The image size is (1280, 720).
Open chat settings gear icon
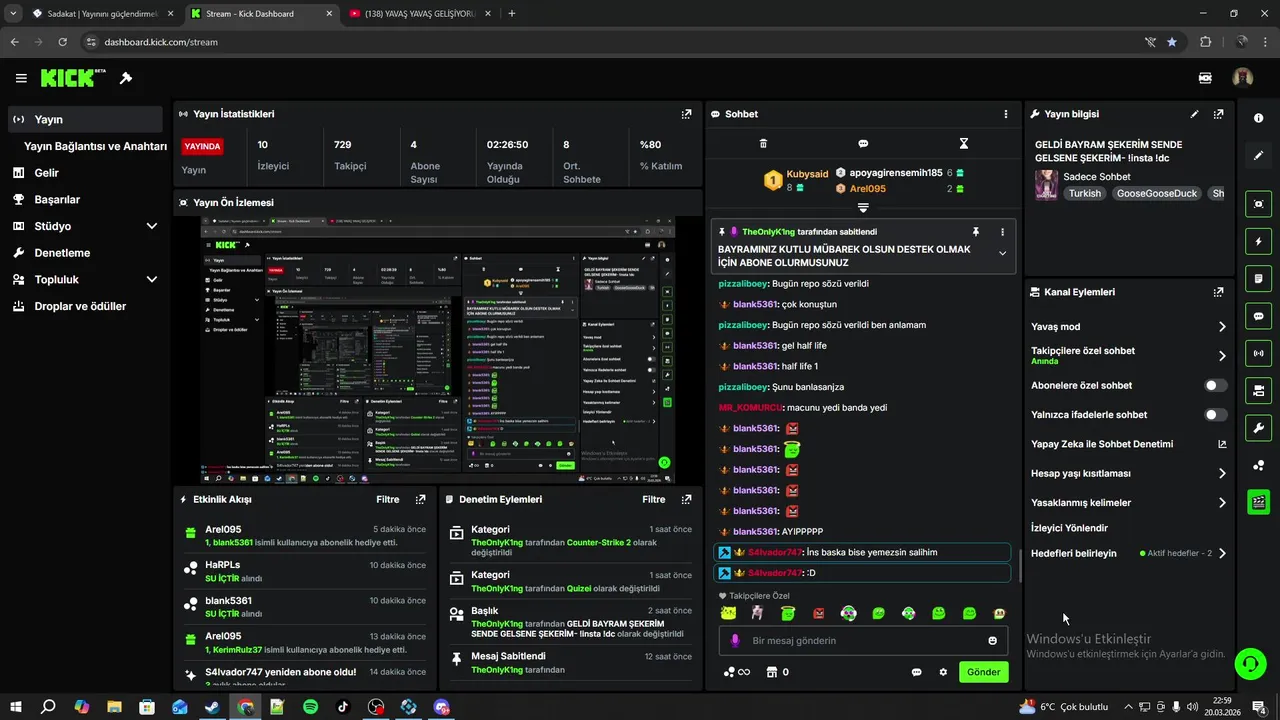coord(942,672)
